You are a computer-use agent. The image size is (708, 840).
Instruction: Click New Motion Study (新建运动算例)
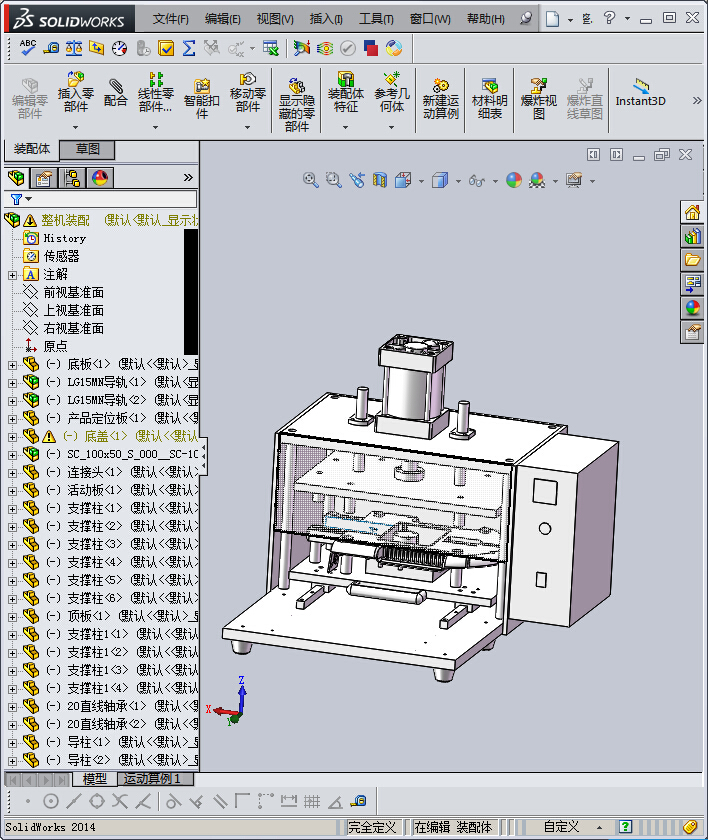click(x=441, y=99)
